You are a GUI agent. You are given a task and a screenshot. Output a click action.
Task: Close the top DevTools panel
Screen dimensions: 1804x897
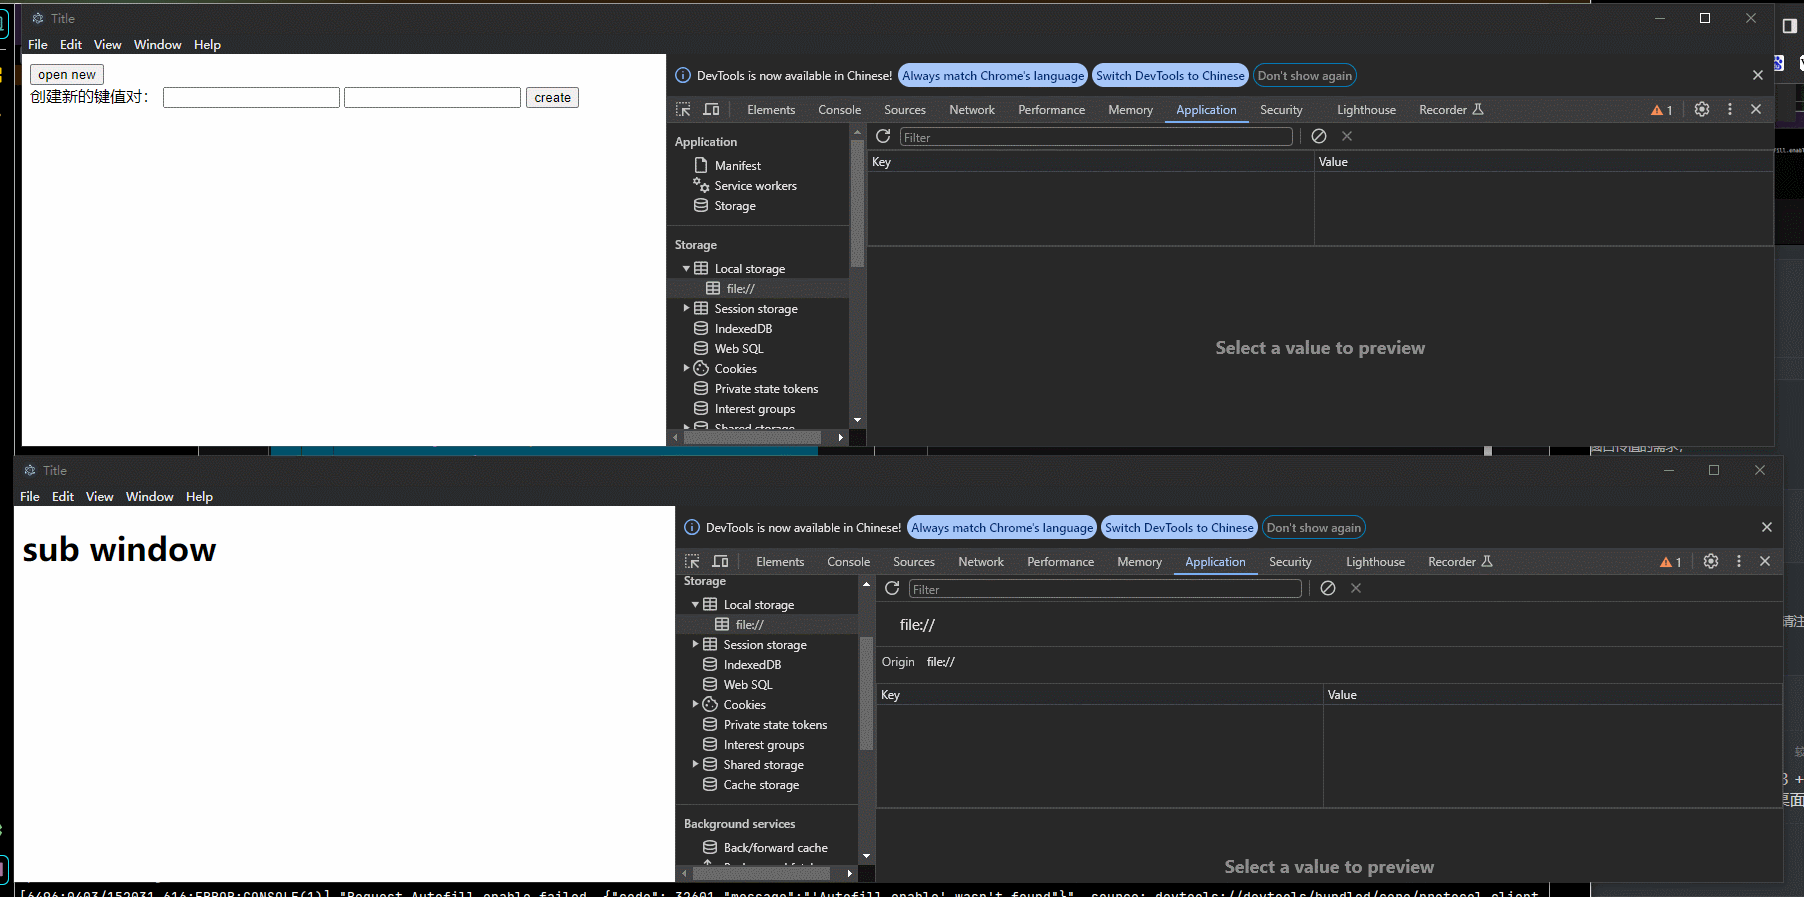click(1756, 110)
